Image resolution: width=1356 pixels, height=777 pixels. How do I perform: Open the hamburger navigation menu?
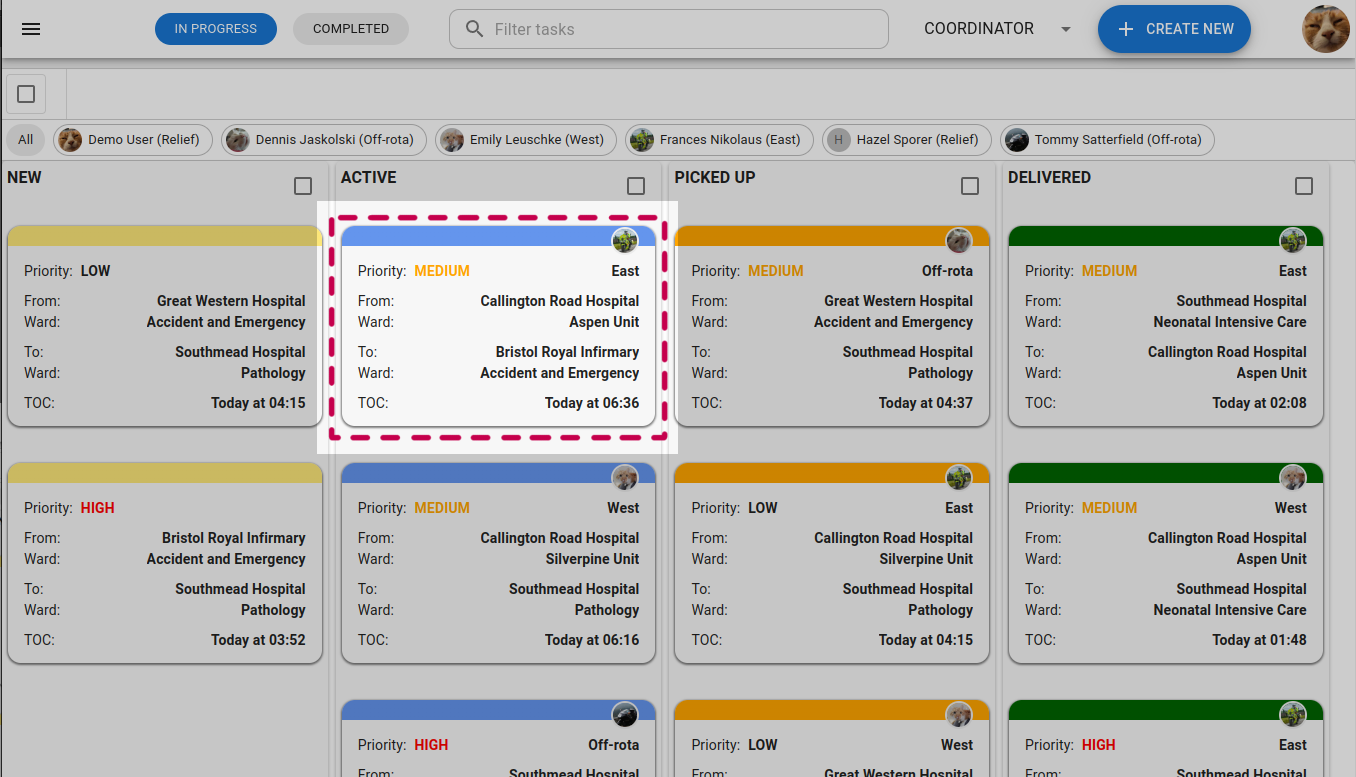[31, 28]
